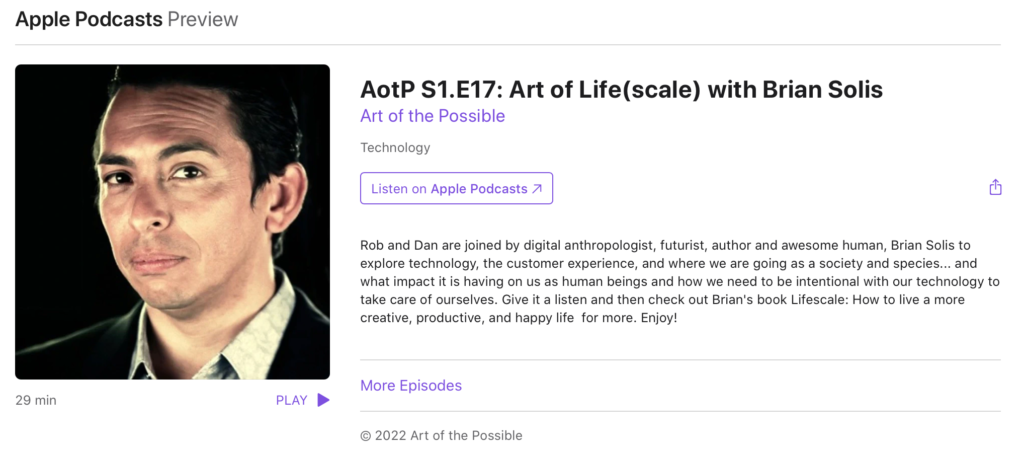Click the Technology category label
Viewport: 1024px width, 452px height.
click(x=395, y=148)
